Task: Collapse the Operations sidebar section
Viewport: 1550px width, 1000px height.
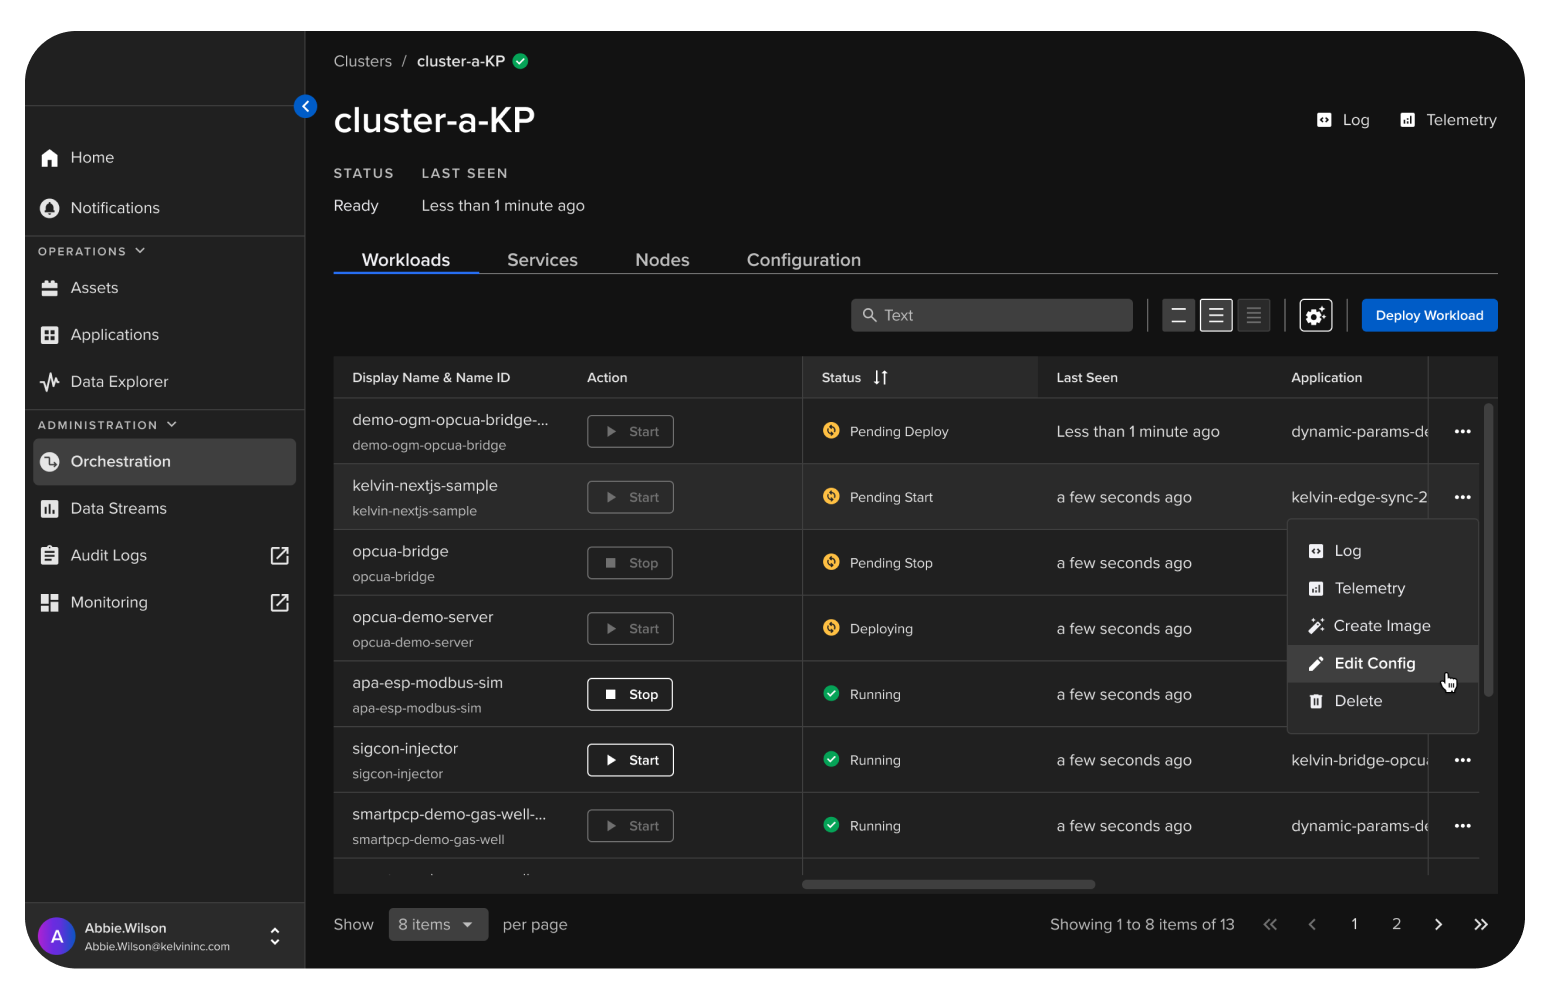Action: [140, 251]
